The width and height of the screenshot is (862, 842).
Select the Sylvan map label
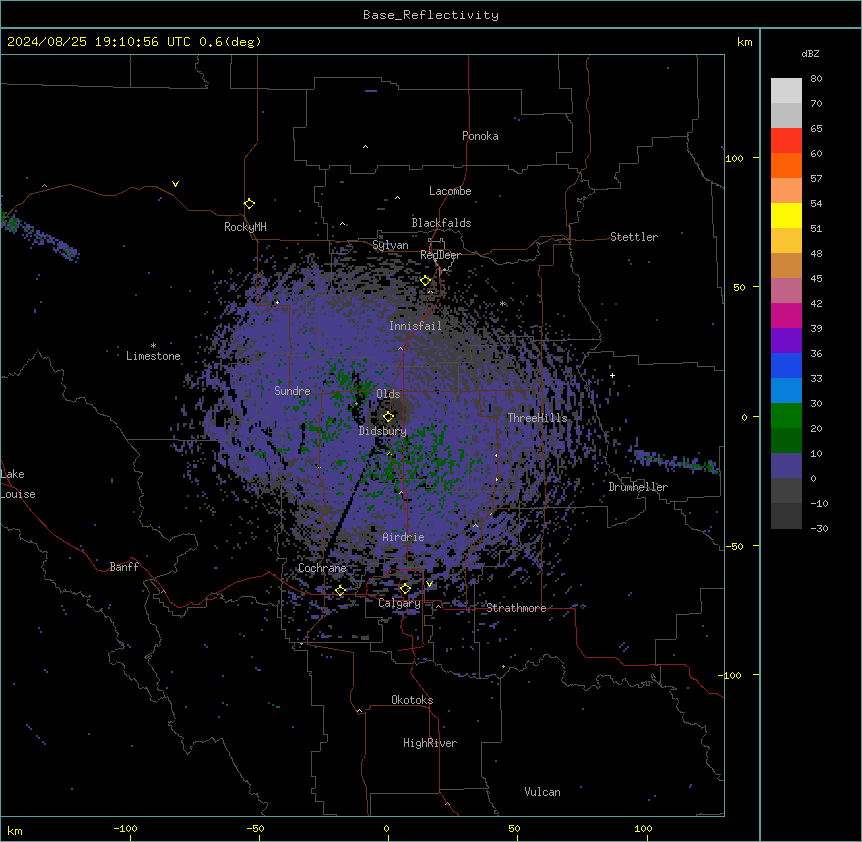(x=390, y=245)
